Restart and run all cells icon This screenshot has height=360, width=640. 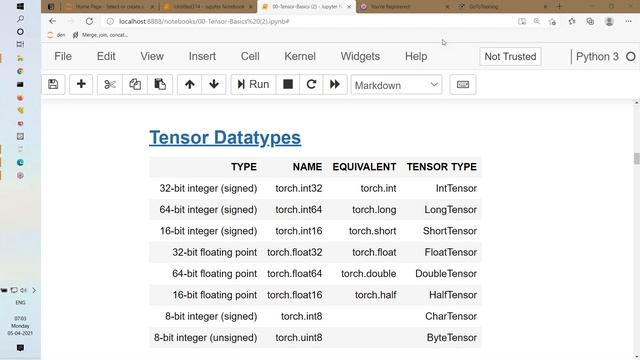pos(335,84)
